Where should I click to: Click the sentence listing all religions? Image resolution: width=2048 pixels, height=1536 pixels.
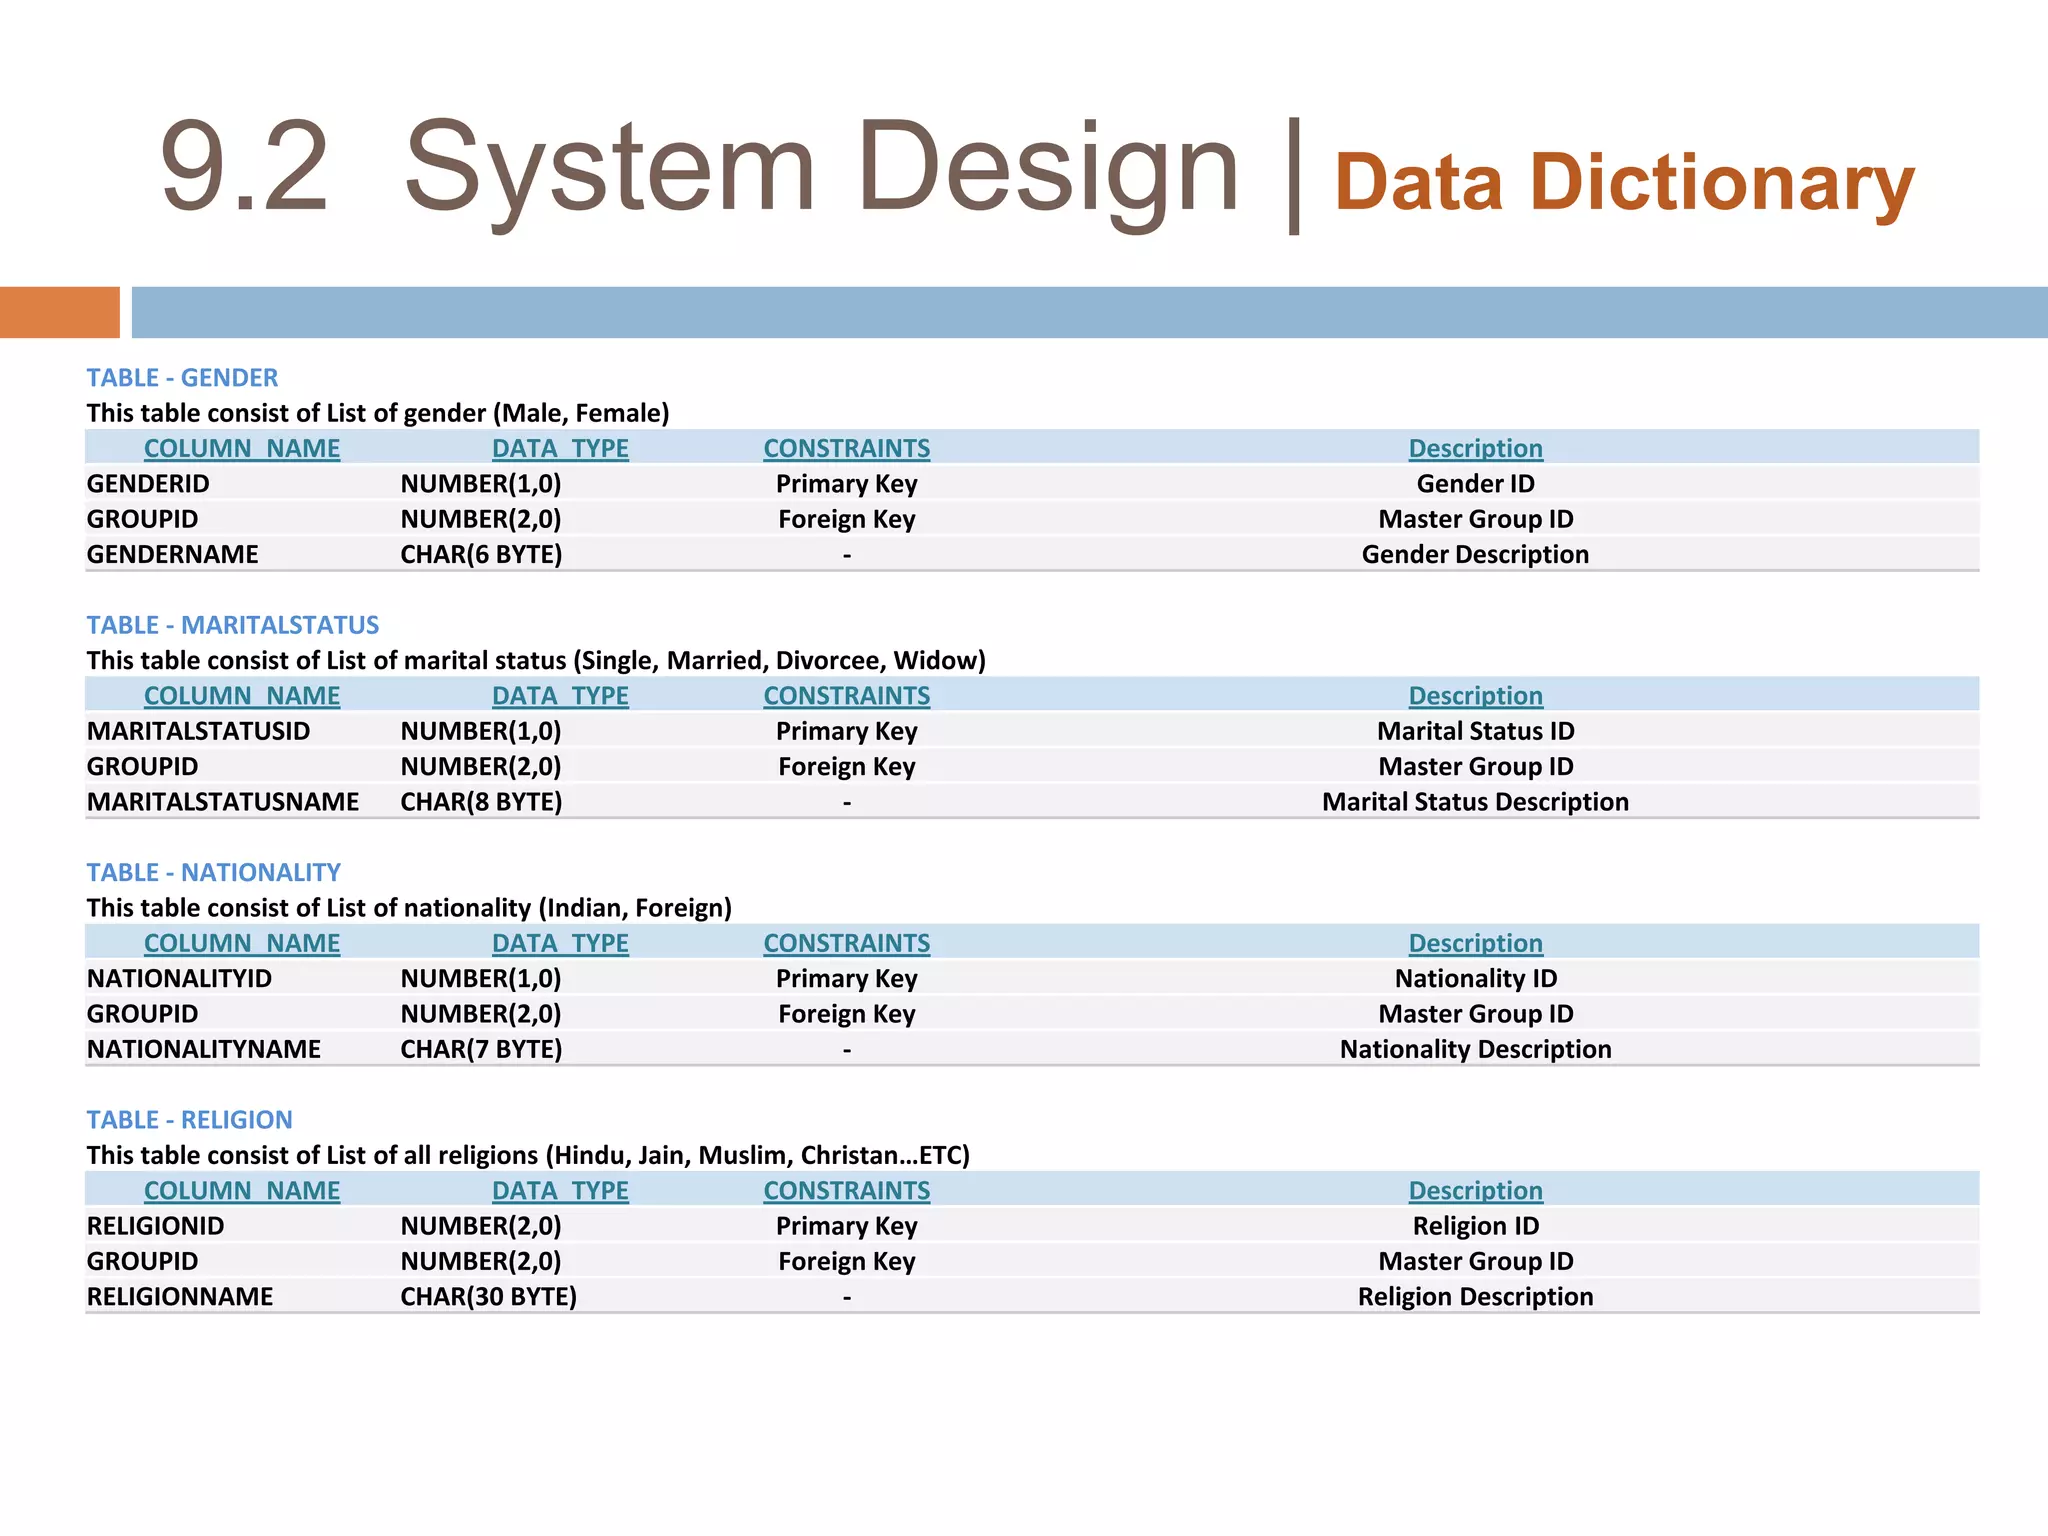click(x=528, y=1155)
